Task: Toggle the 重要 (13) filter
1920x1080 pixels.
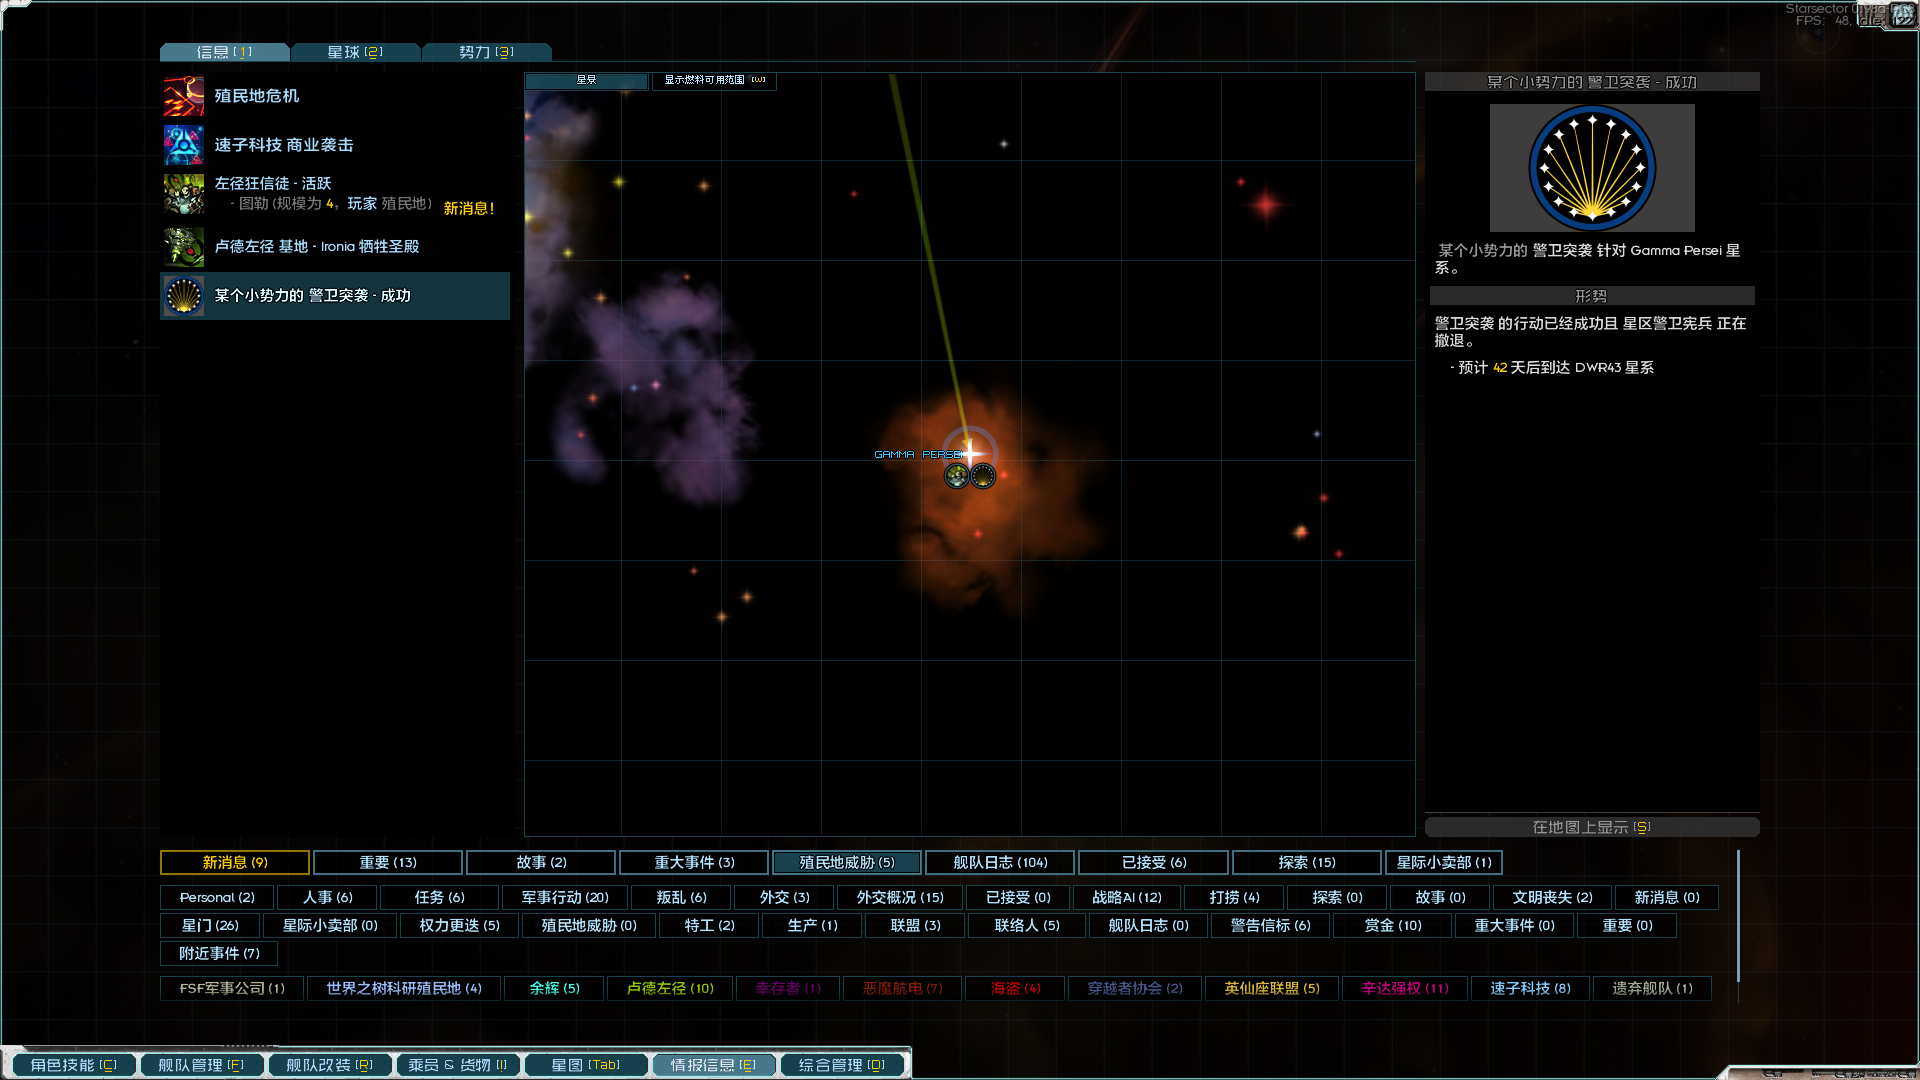Action: (x=388, y=862)
